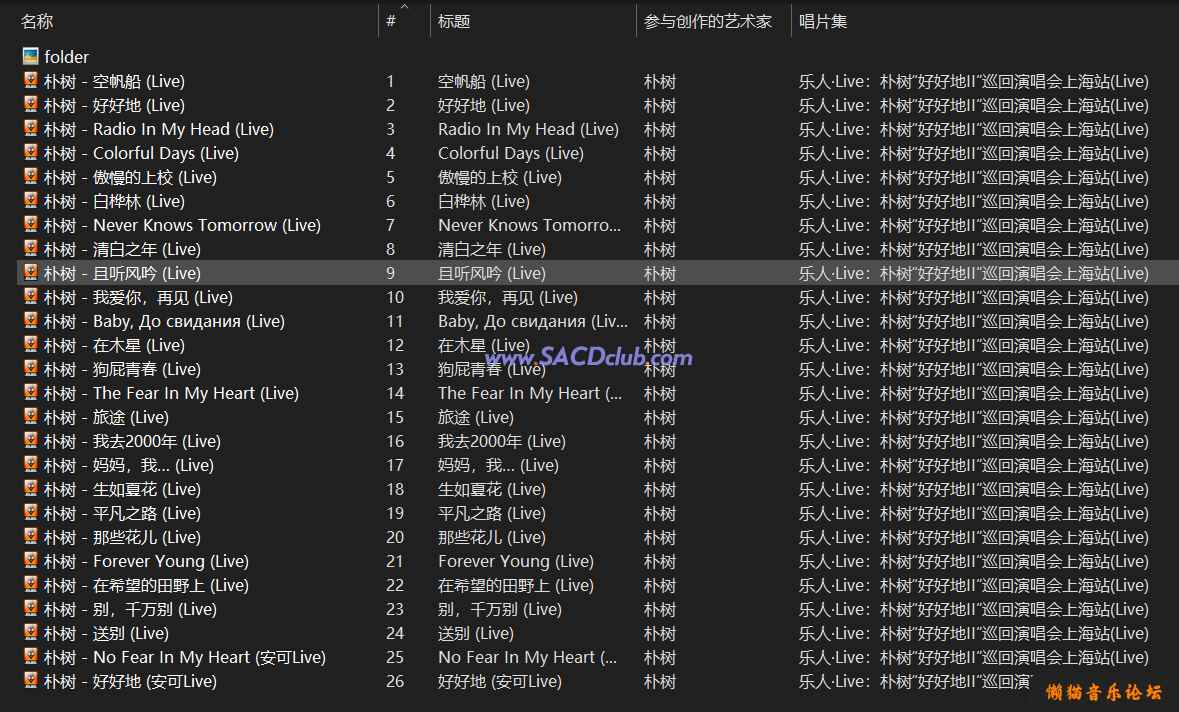The height and width of the screenshot is (712, 1179).
Task: Click track number 16 for 我去2000年
Action: 395,441
